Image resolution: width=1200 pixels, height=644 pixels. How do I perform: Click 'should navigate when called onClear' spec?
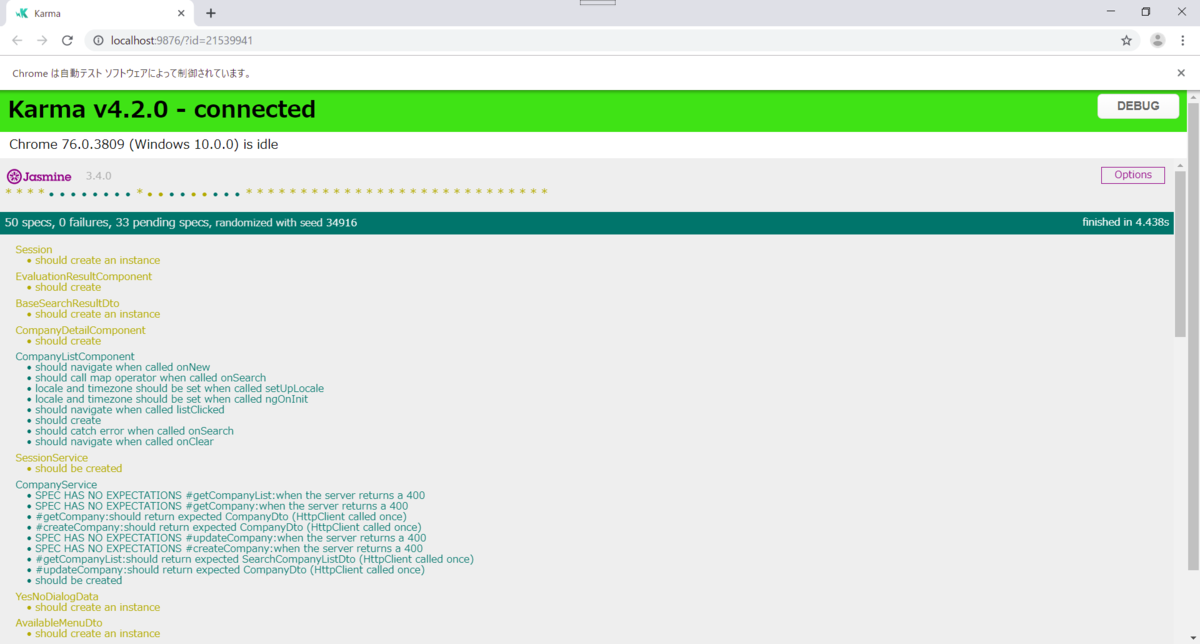pyautogui.click(x=125, y=442)
